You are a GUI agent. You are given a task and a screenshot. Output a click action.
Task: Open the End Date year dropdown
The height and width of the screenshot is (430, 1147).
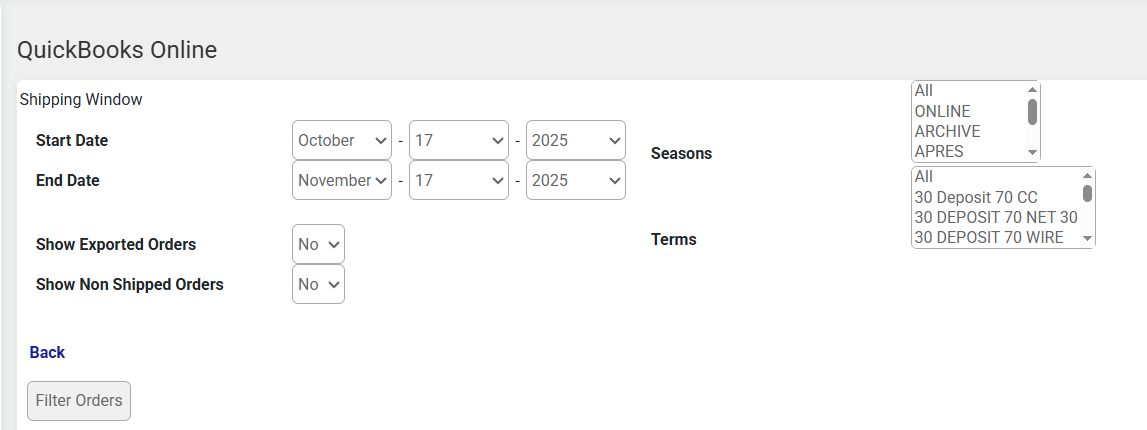click(576, 180)
